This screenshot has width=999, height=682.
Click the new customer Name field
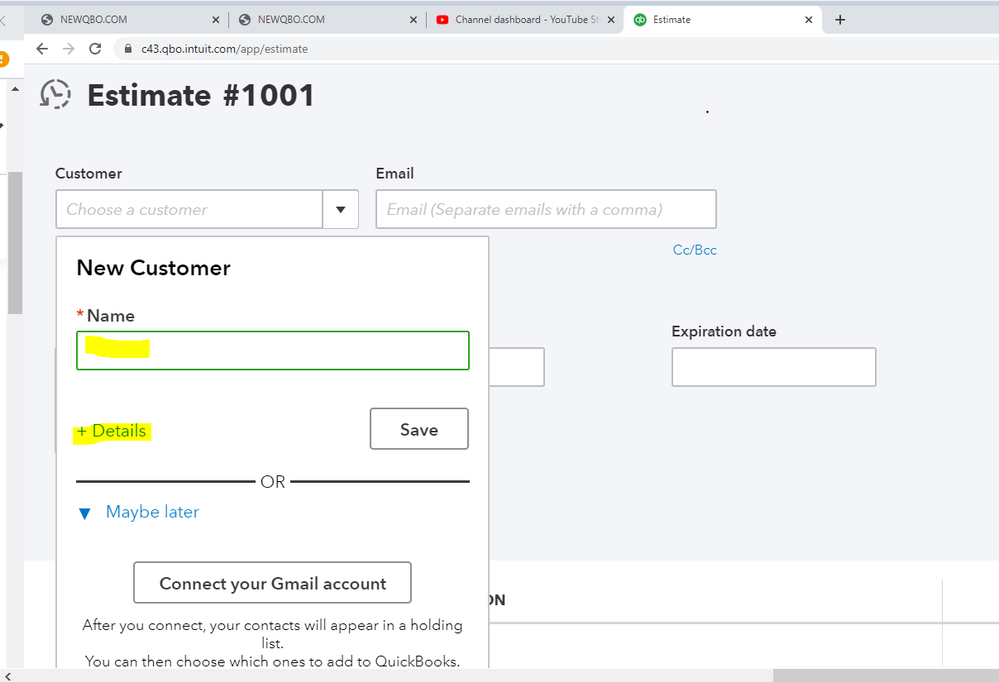pos(272,350)
